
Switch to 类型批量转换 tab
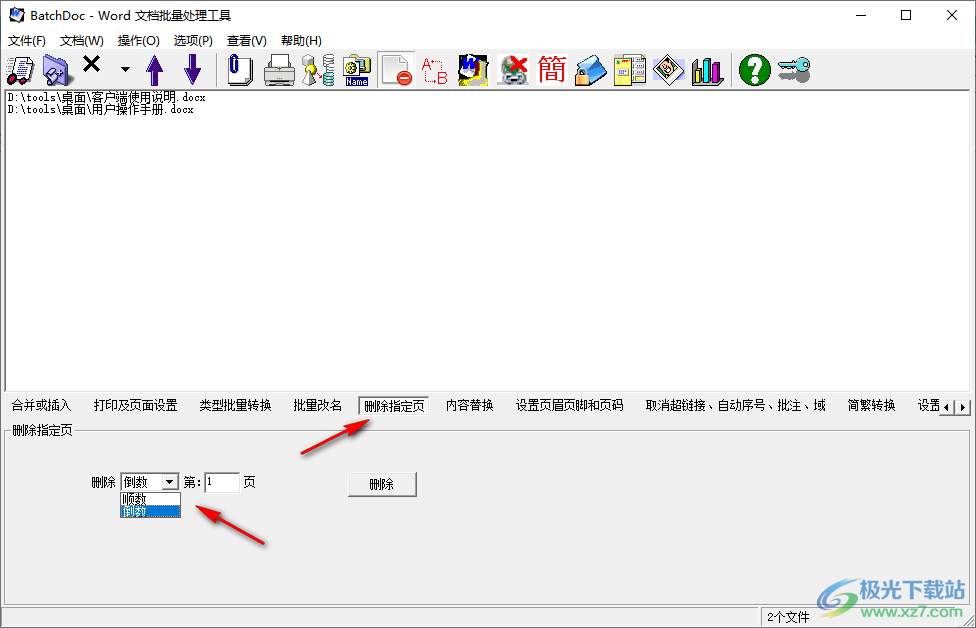pyautogui.click(x=235, y=406)
